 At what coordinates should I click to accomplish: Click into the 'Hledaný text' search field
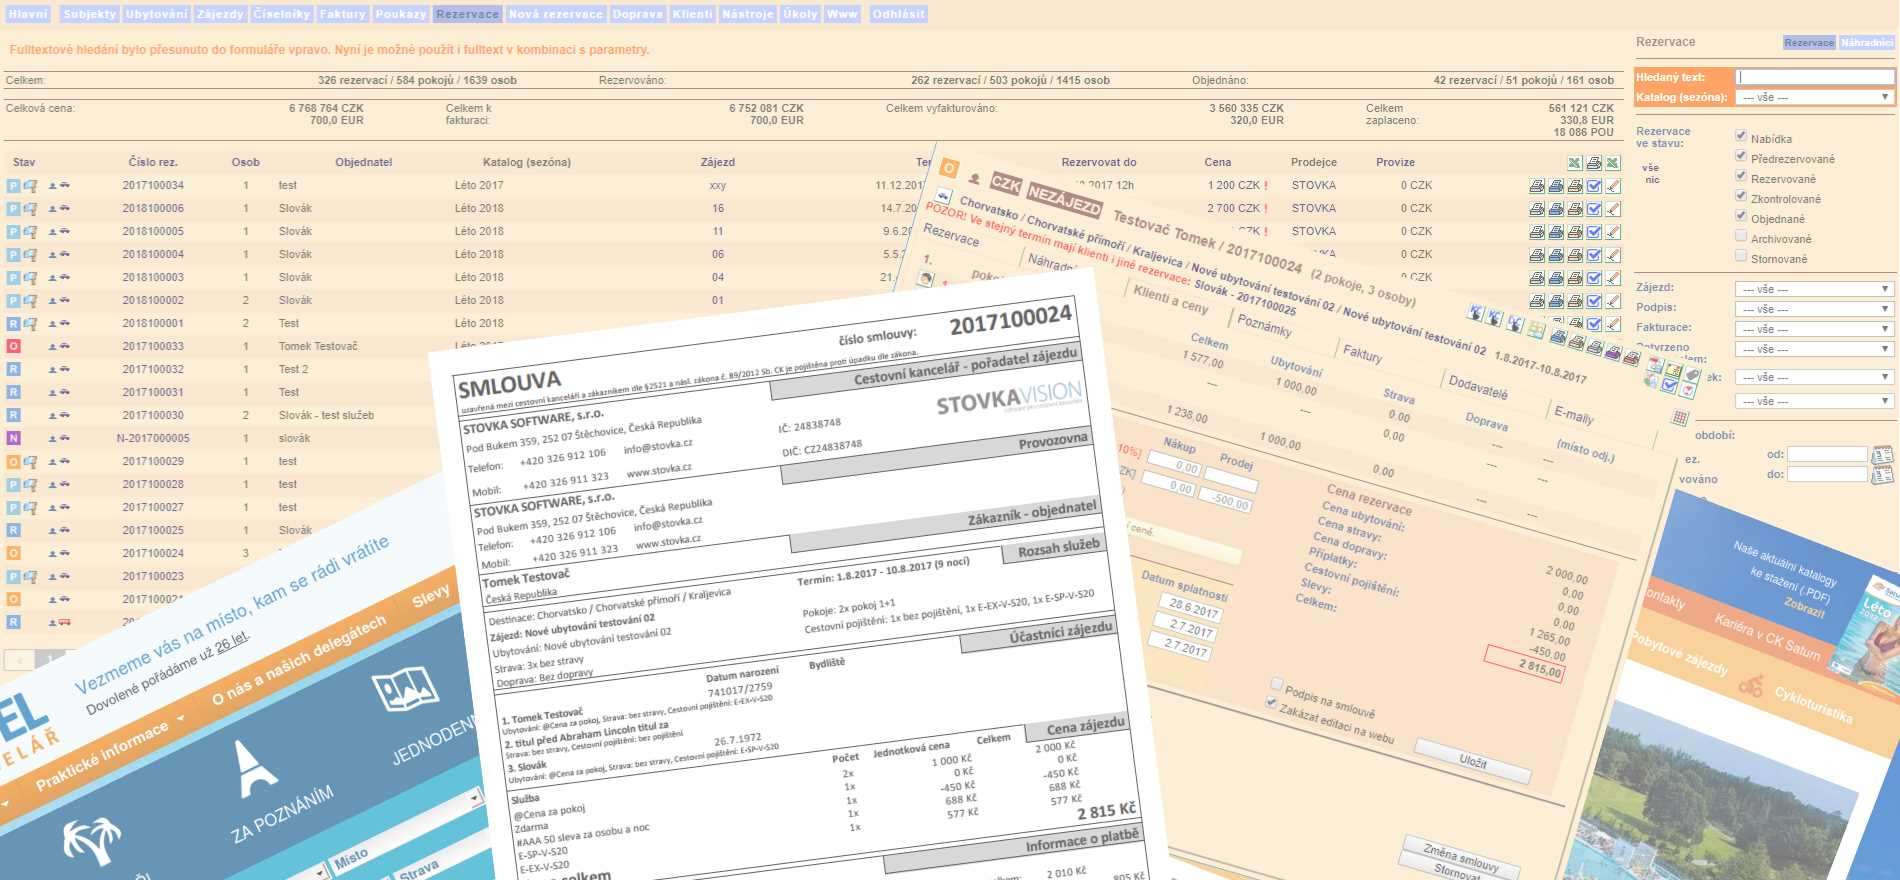coord(1814,77)
